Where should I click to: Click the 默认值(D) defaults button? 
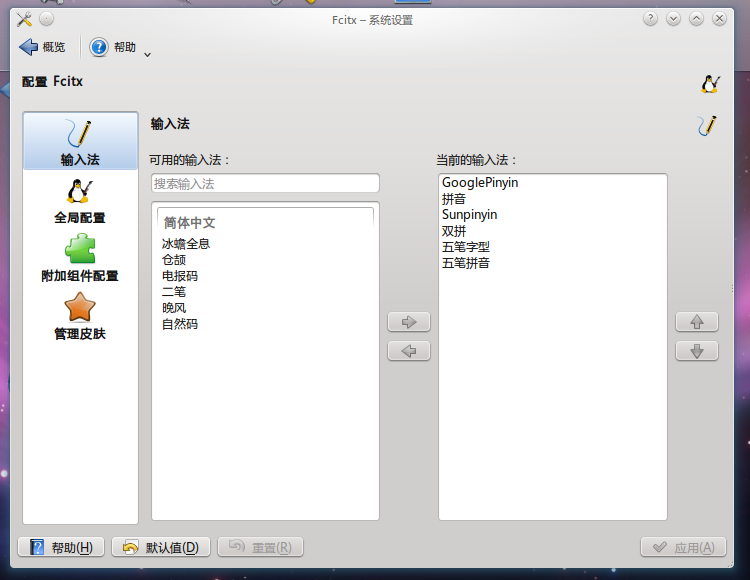point(161,547)
